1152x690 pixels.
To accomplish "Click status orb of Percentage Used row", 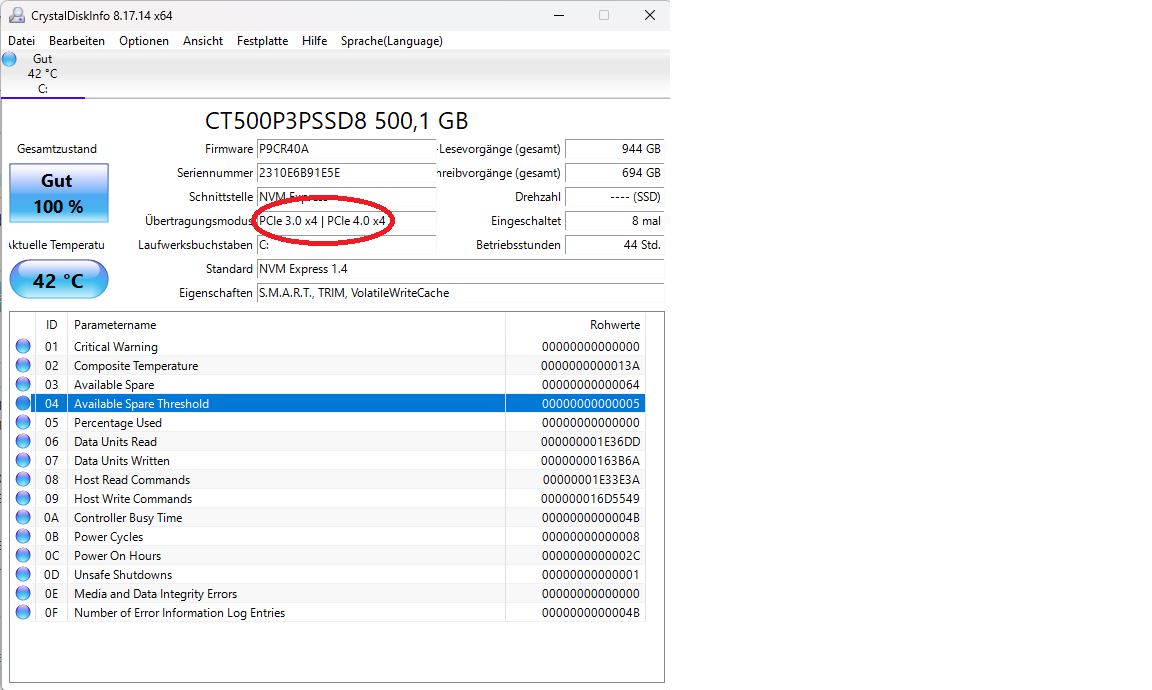I will click(23, 423).
